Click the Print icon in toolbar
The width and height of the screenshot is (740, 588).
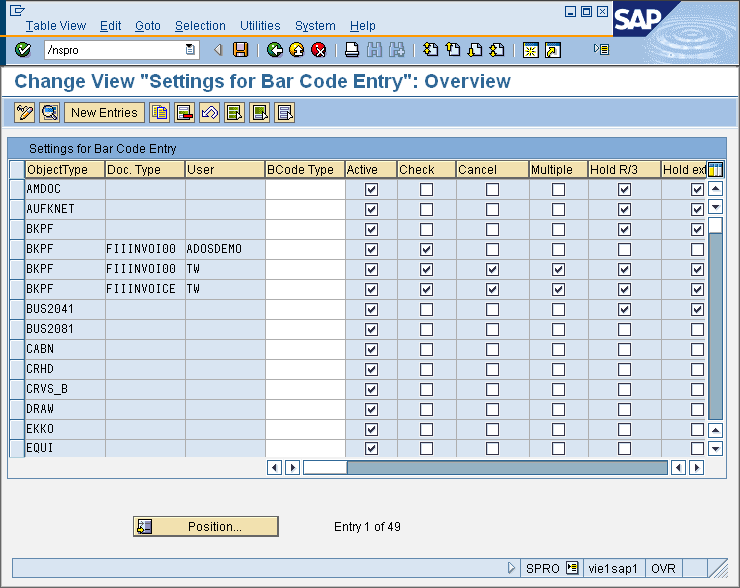pos(352,50)
